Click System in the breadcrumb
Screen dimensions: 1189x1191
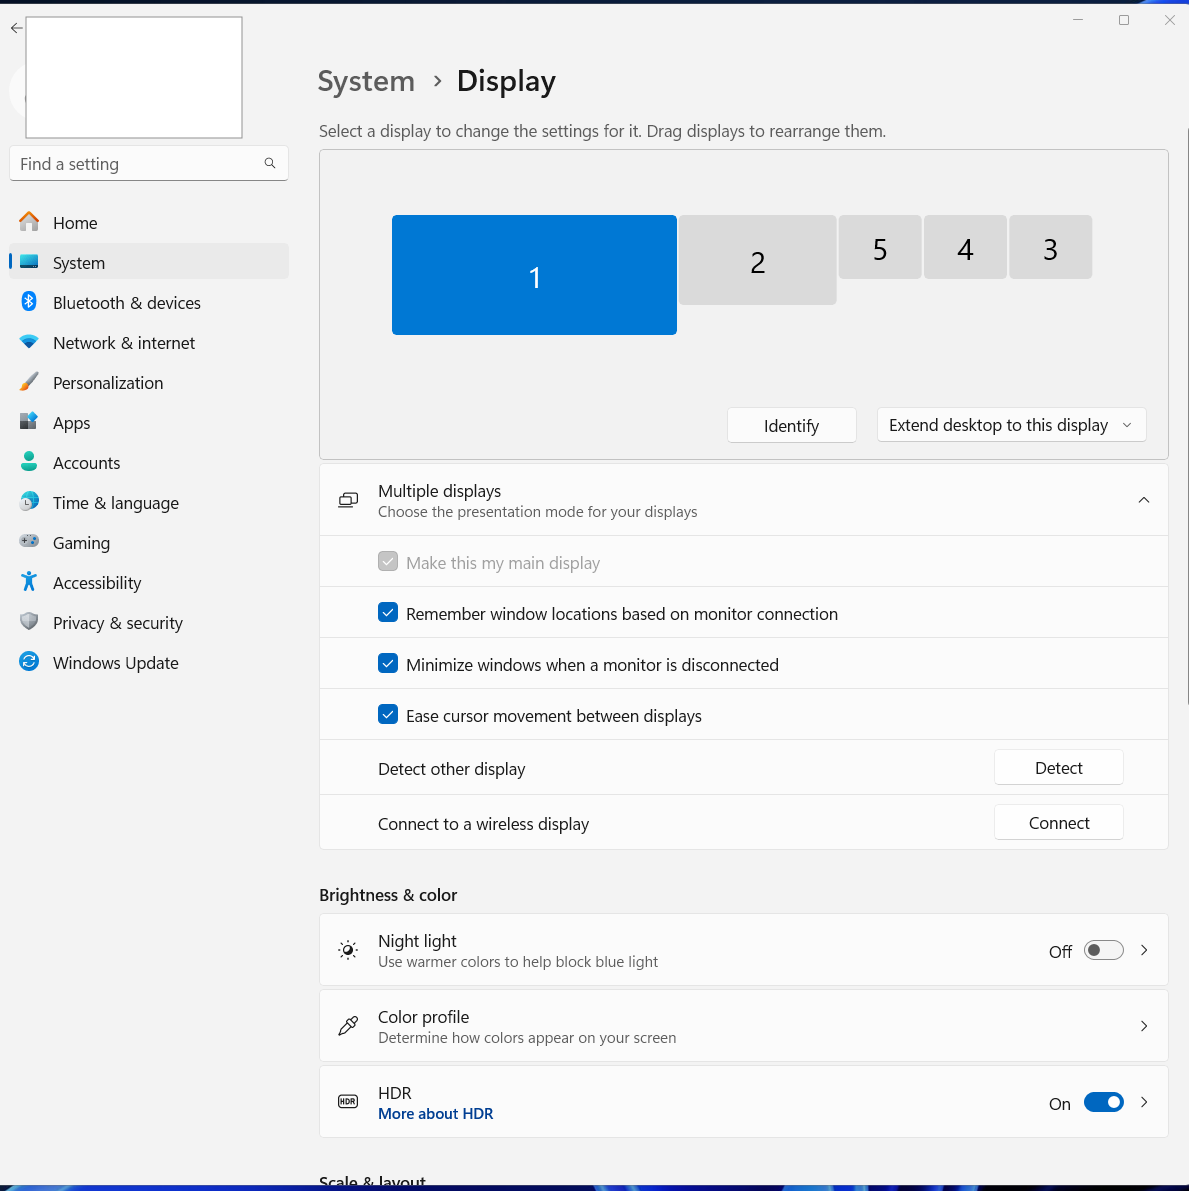pos(366,81)
